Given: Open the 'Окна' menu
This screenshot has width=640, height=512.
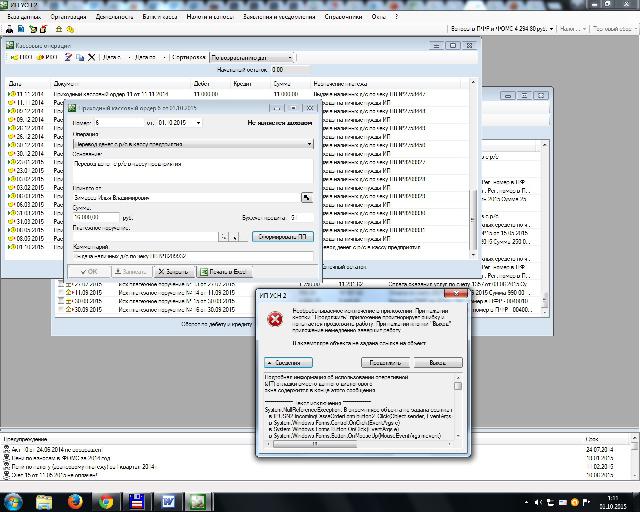Looking at the screenshot, I should (x=378, y=17).
